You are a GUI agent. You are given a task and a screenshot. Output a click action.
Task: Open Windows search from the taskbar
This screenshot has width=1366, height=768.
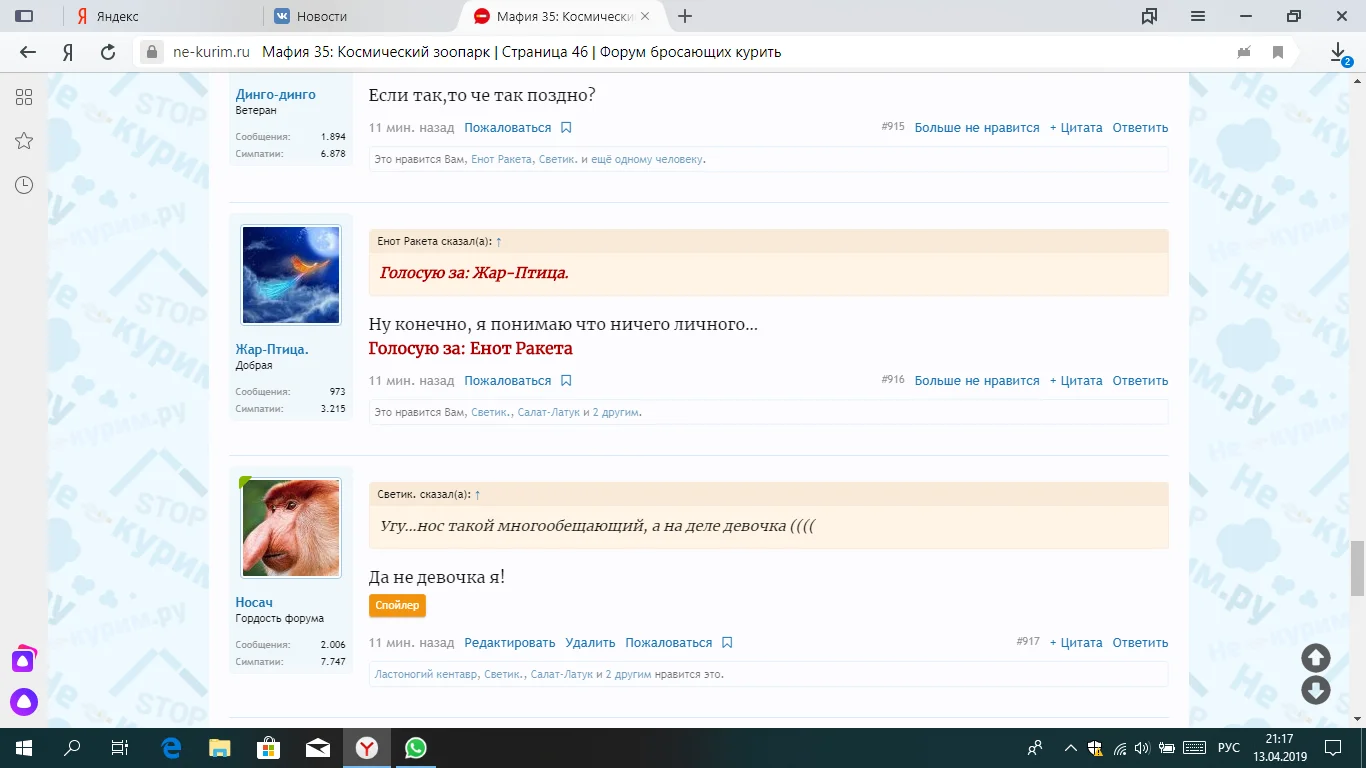tap(72, 748)
